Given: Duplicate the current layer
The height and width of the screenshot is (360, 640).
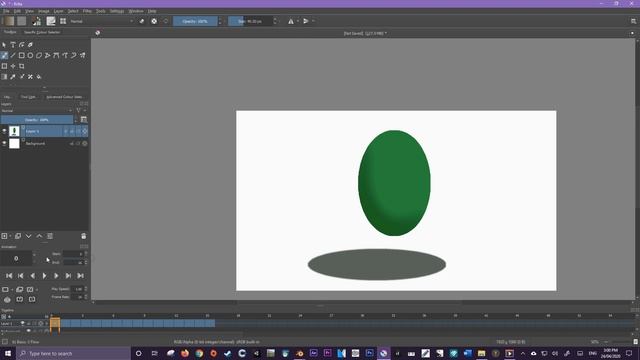Looking at the screenshot, I should [18, 236].
